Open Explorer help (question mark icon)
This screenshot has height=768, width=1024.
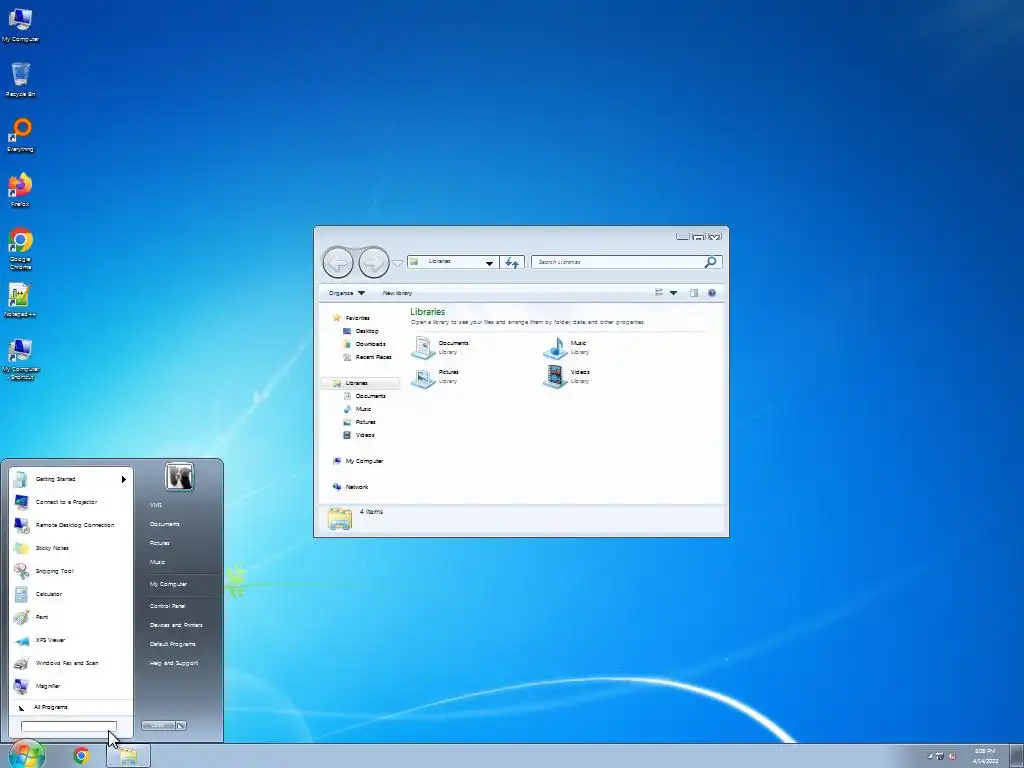point(712,293)
